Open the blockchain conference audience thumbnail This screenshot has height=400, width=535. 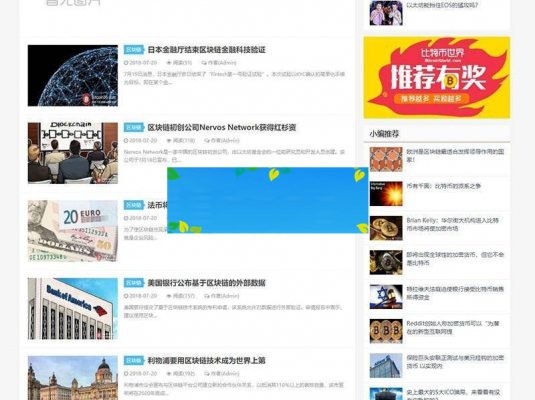[73, 153]
